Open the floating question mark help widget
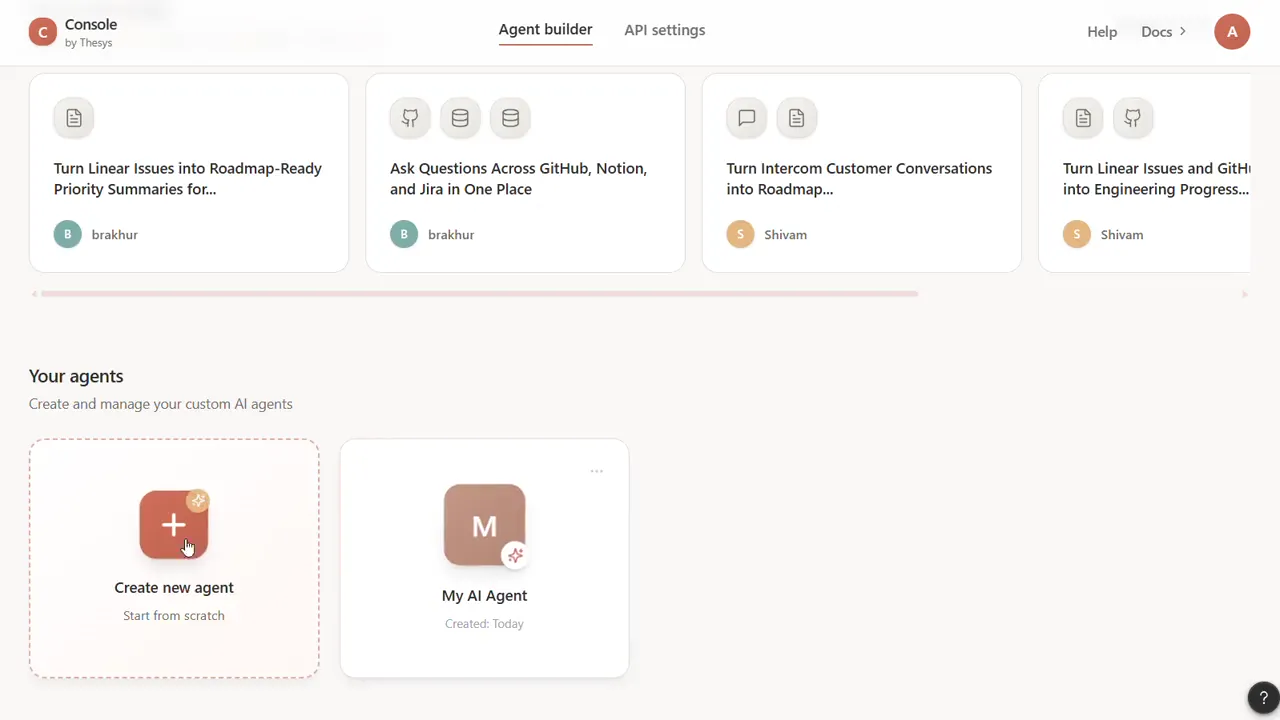This screenshot has height=720, width=1280. [1263, 698]
